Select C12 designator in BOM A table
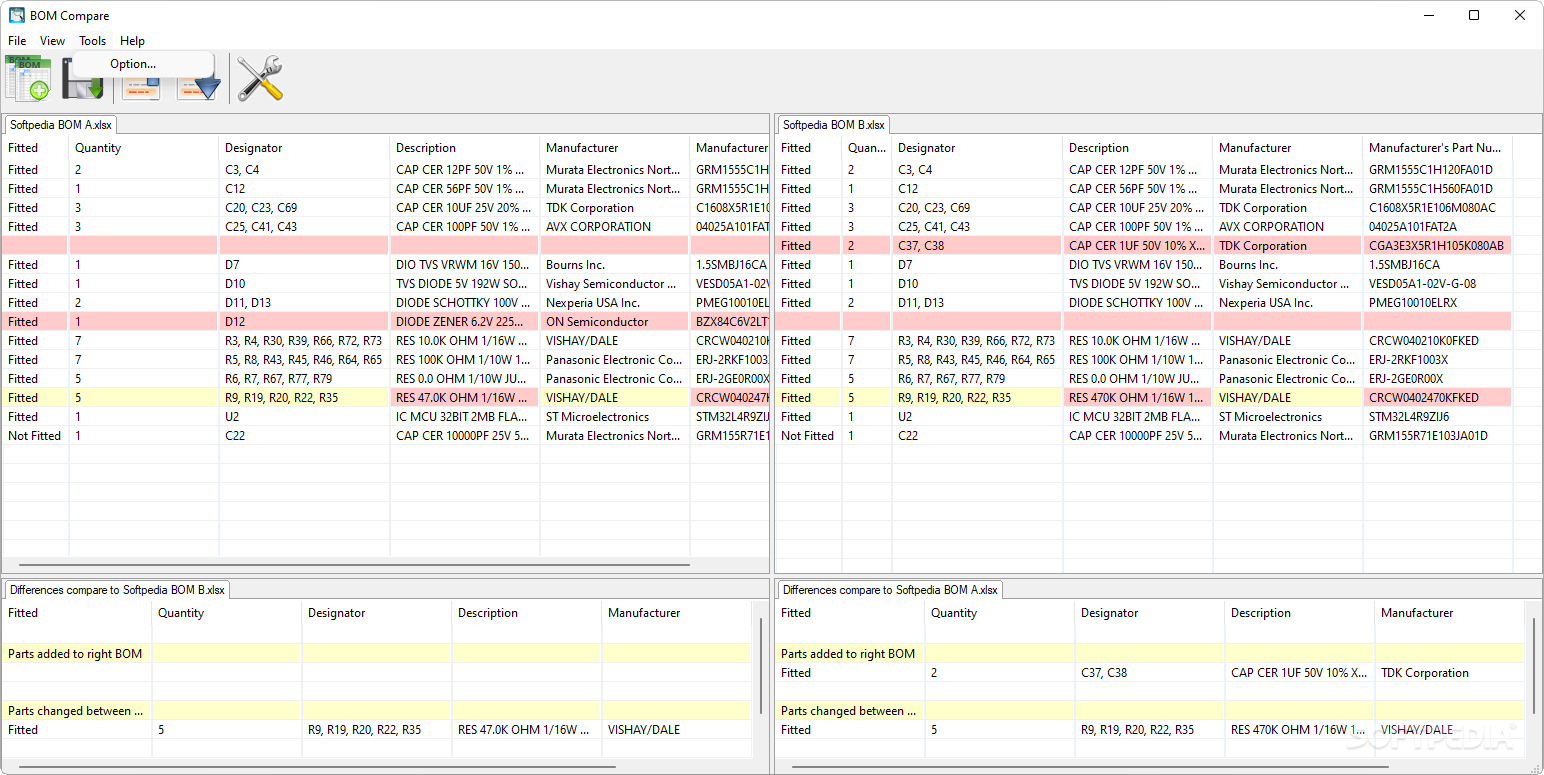Screen dimensions: 1544x775 point(304,189)
